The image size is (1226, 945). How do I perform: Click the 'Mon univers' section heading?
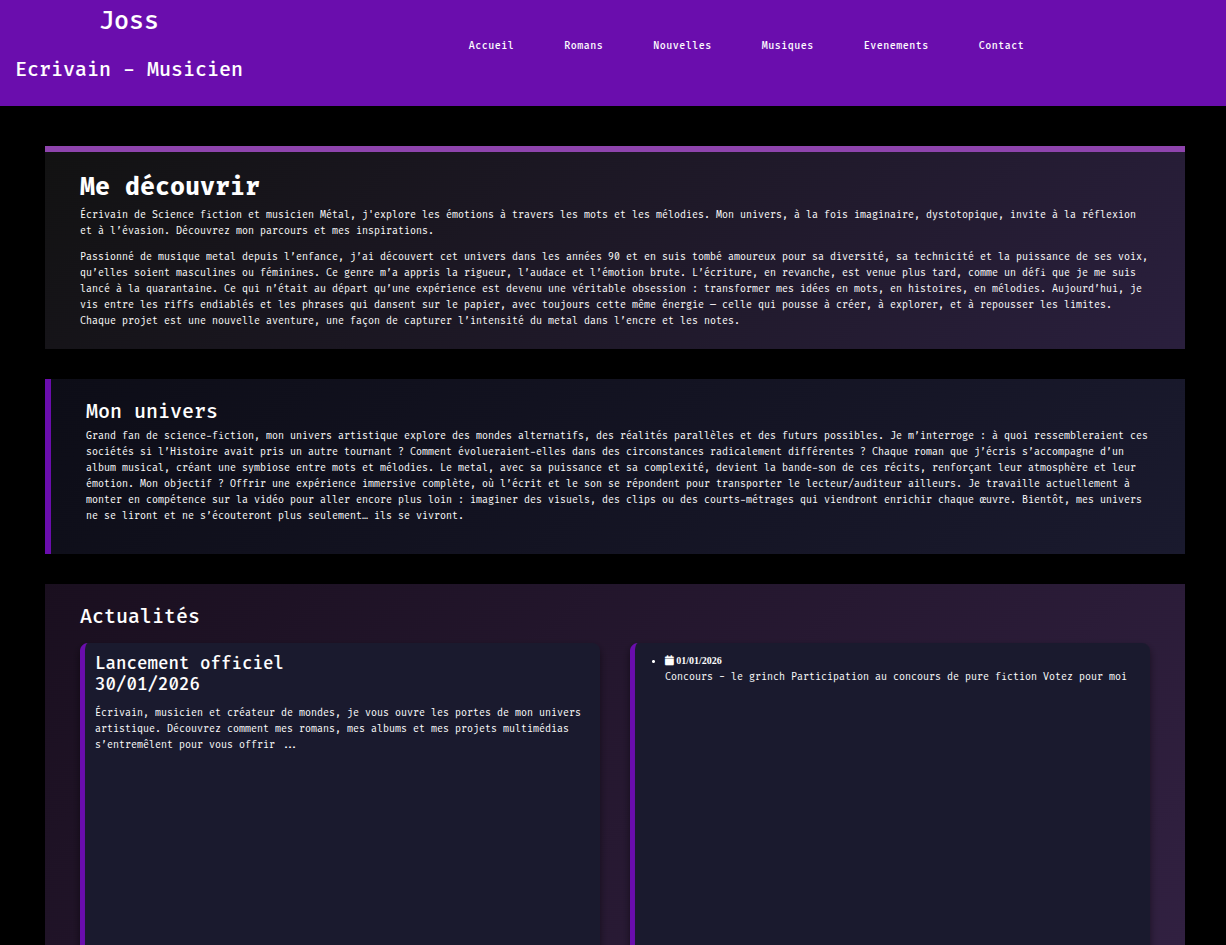point(152,410)
